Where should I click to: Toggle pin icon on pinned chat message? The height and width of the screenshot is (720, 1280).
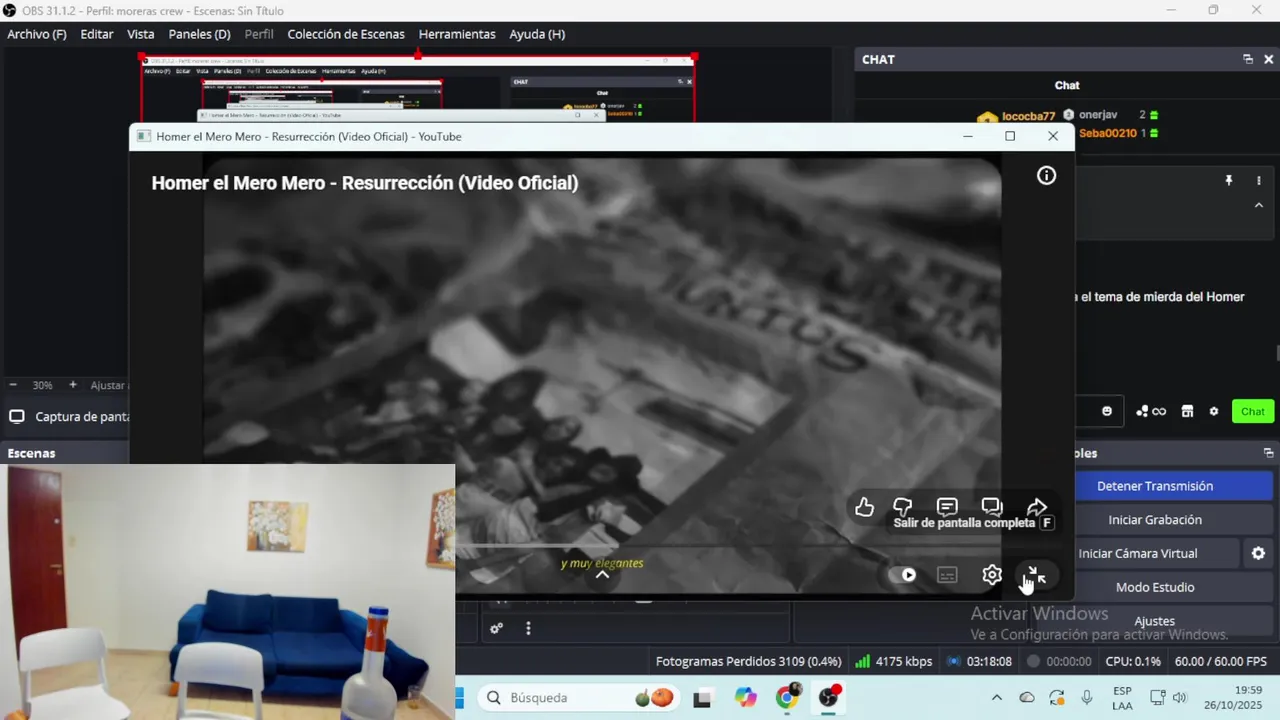[x=1229, y=181]
